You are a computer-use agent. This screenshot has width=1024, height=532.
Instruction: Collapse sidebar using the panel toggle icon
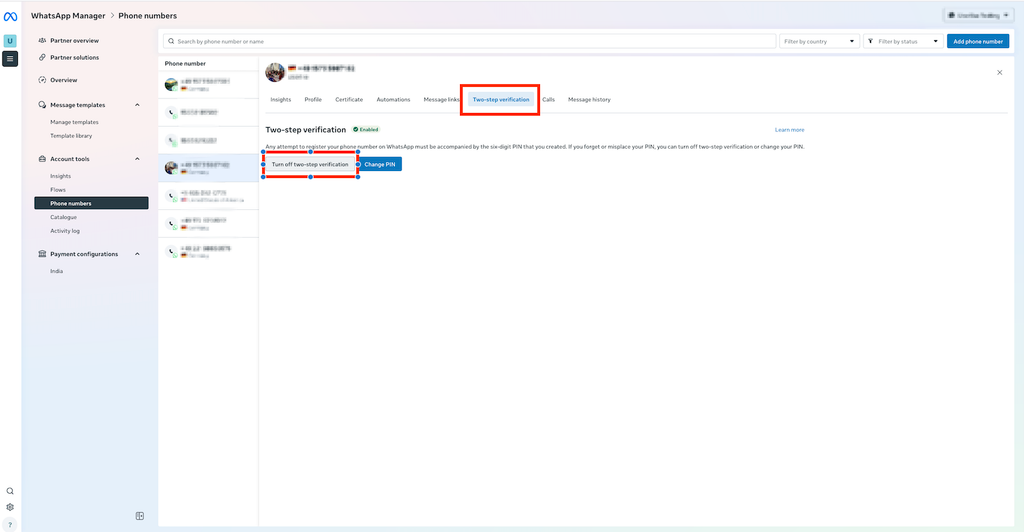pos(140,516)
